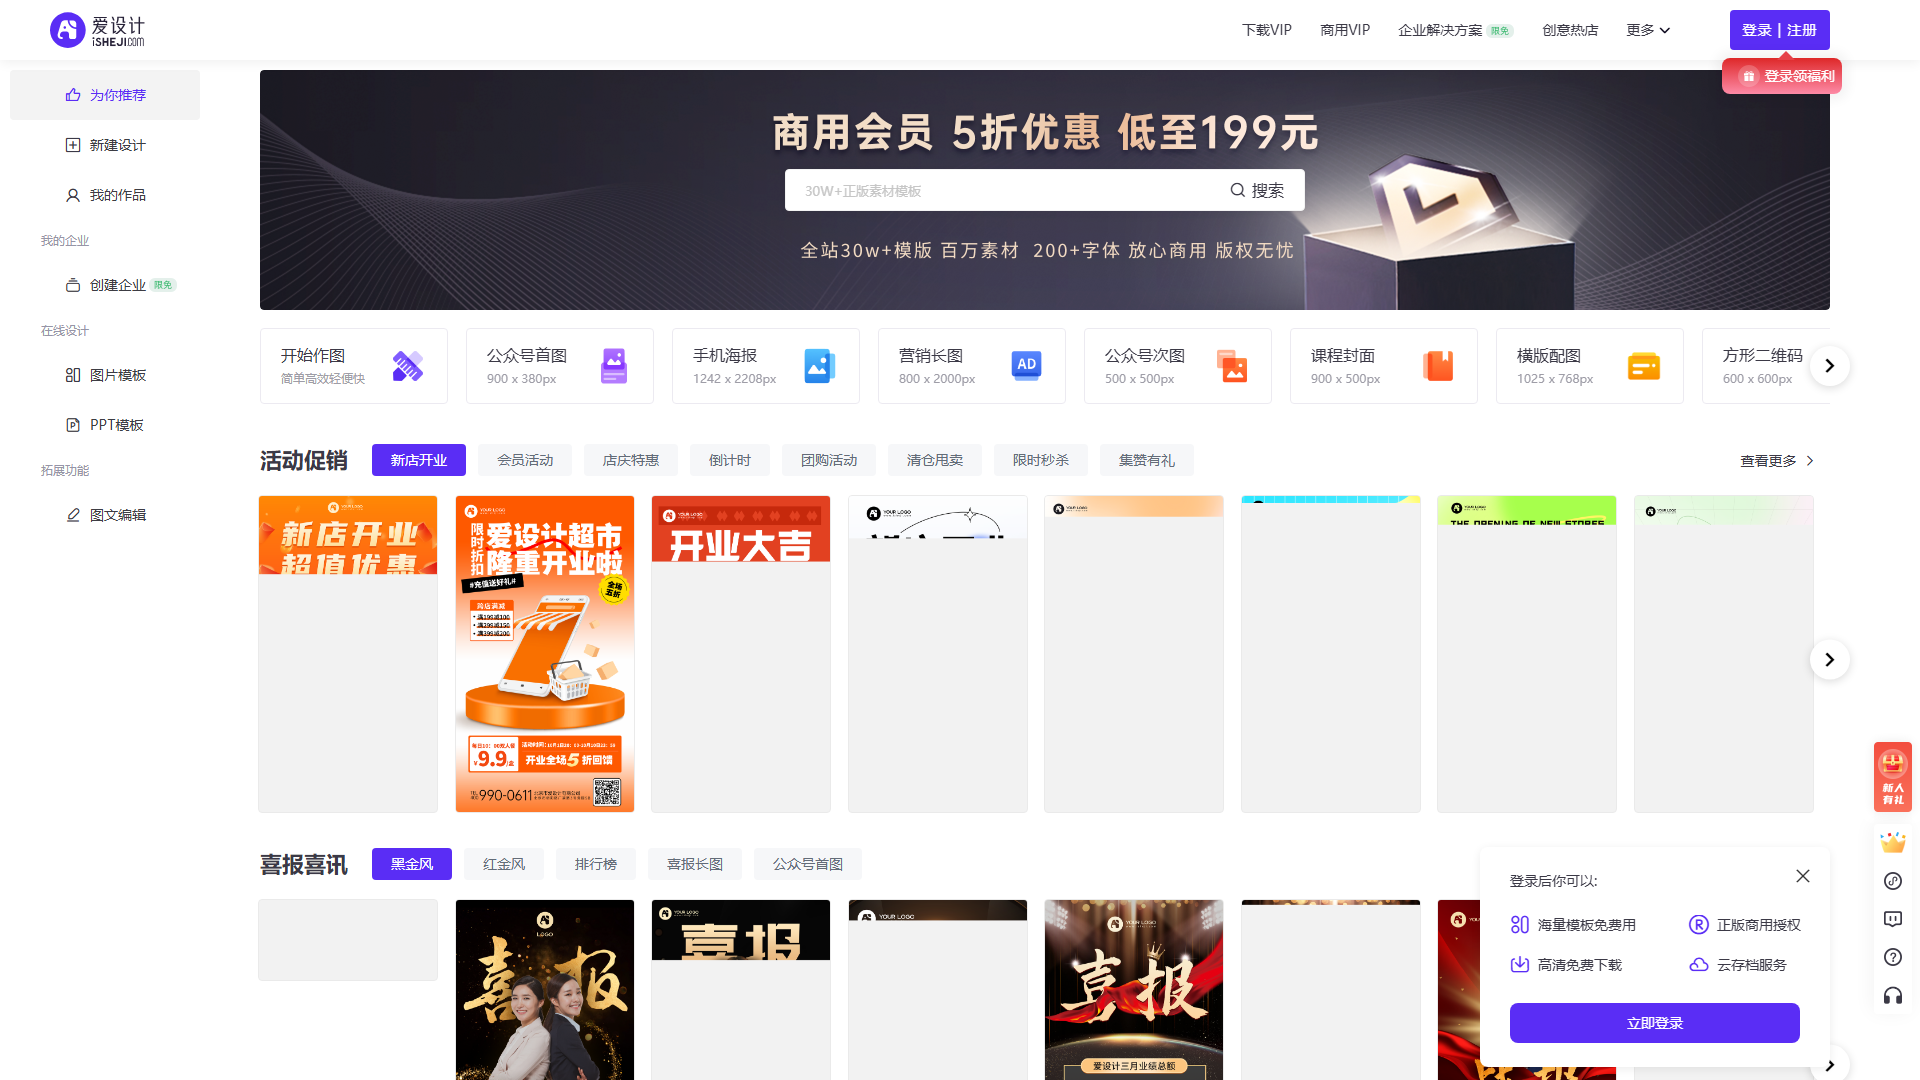
Task: Open the feedback message icon
Action: 1893,919
